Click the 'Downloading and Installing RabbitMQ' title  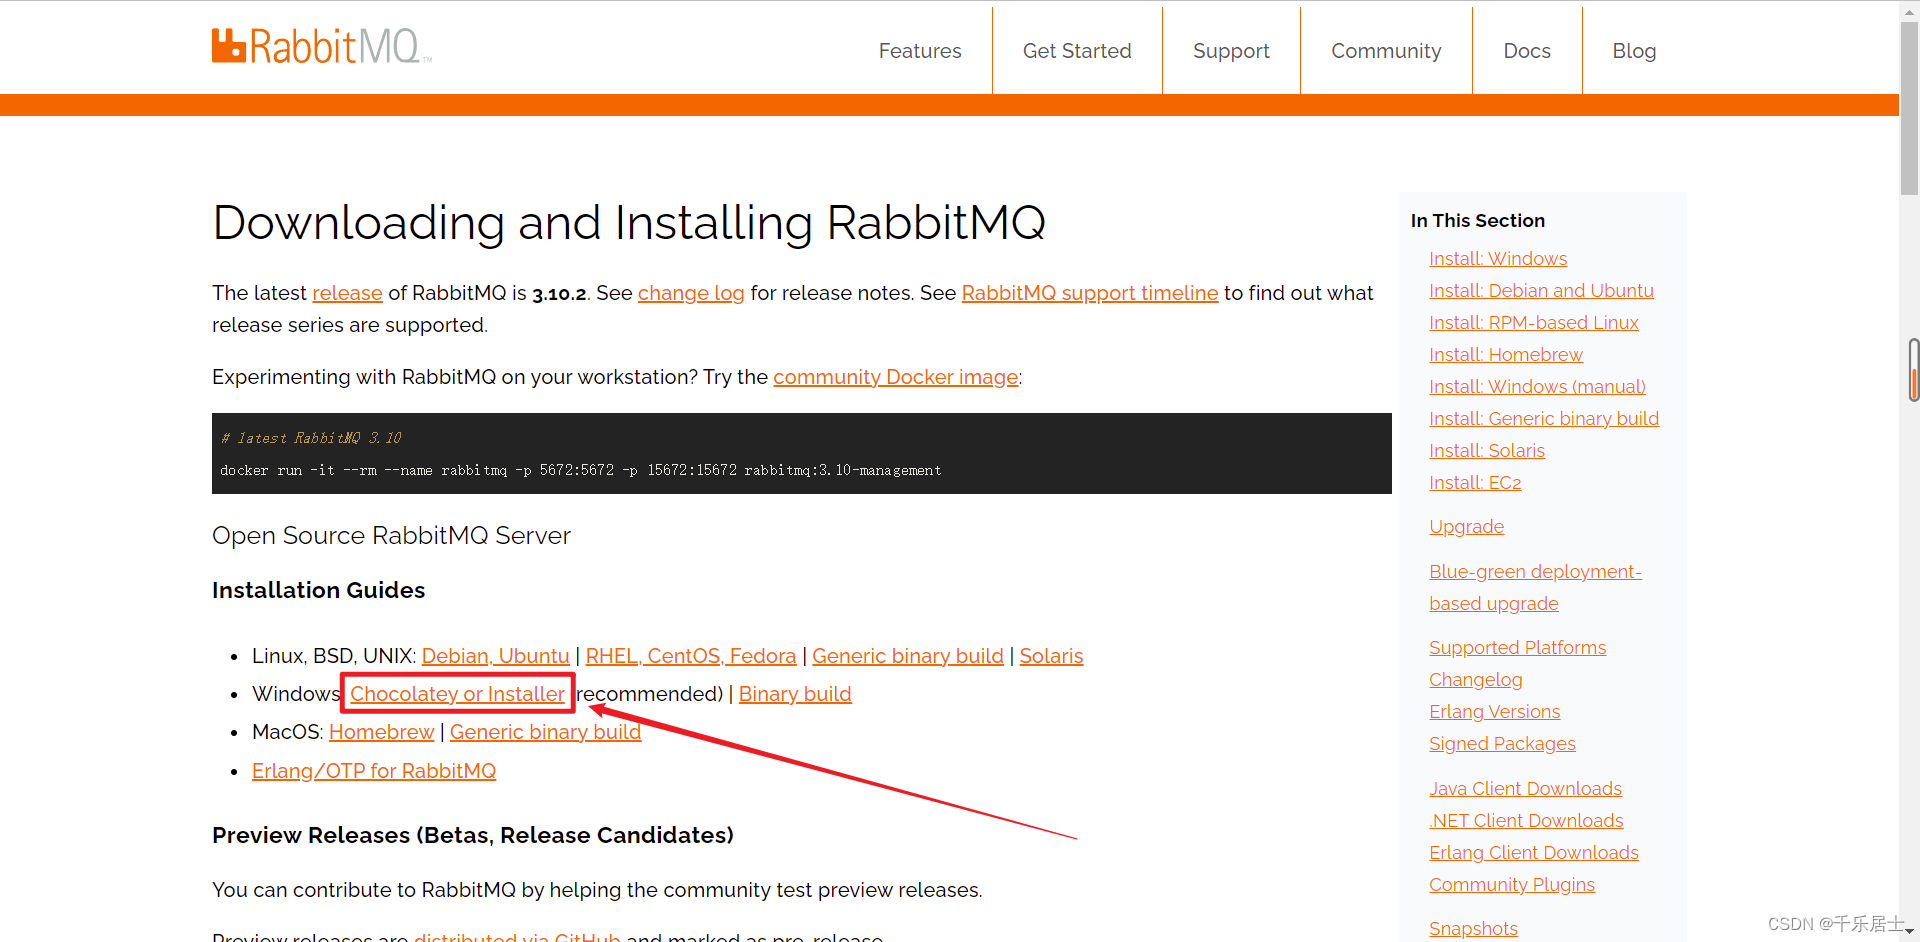coord(629,223)
